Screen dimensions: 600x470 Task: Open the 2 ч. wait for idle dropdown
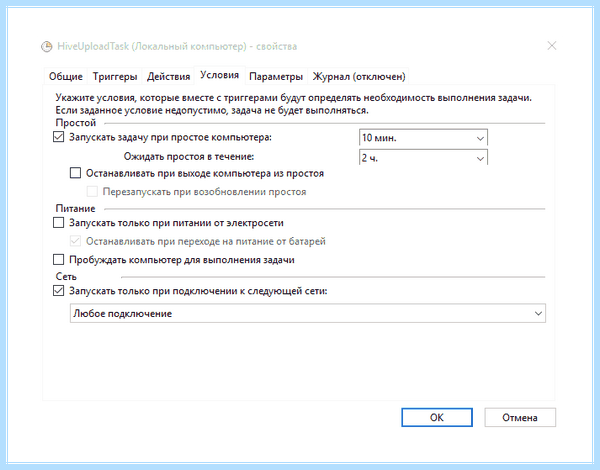click(423, 157)
